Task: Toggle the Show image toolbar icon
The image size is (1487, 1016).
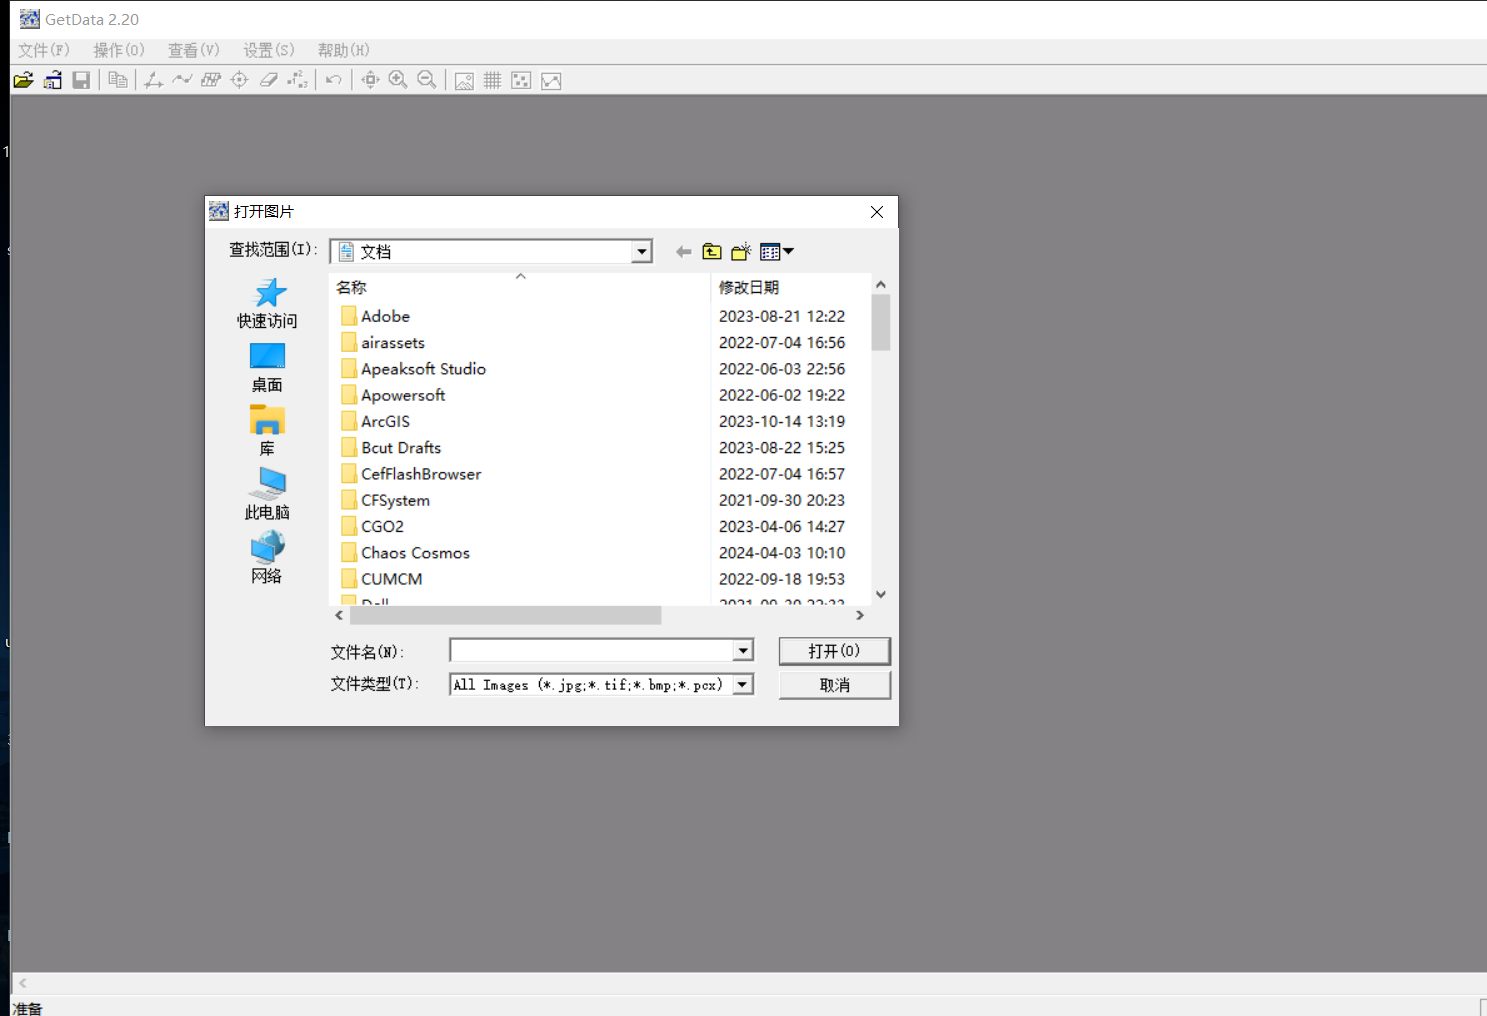Action: click(x=464, y=81)
